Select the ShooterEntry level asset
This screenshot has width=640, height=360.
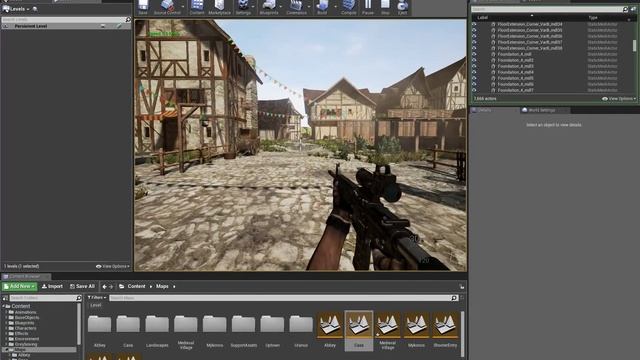pyautogui.click(x=445, y=331)
